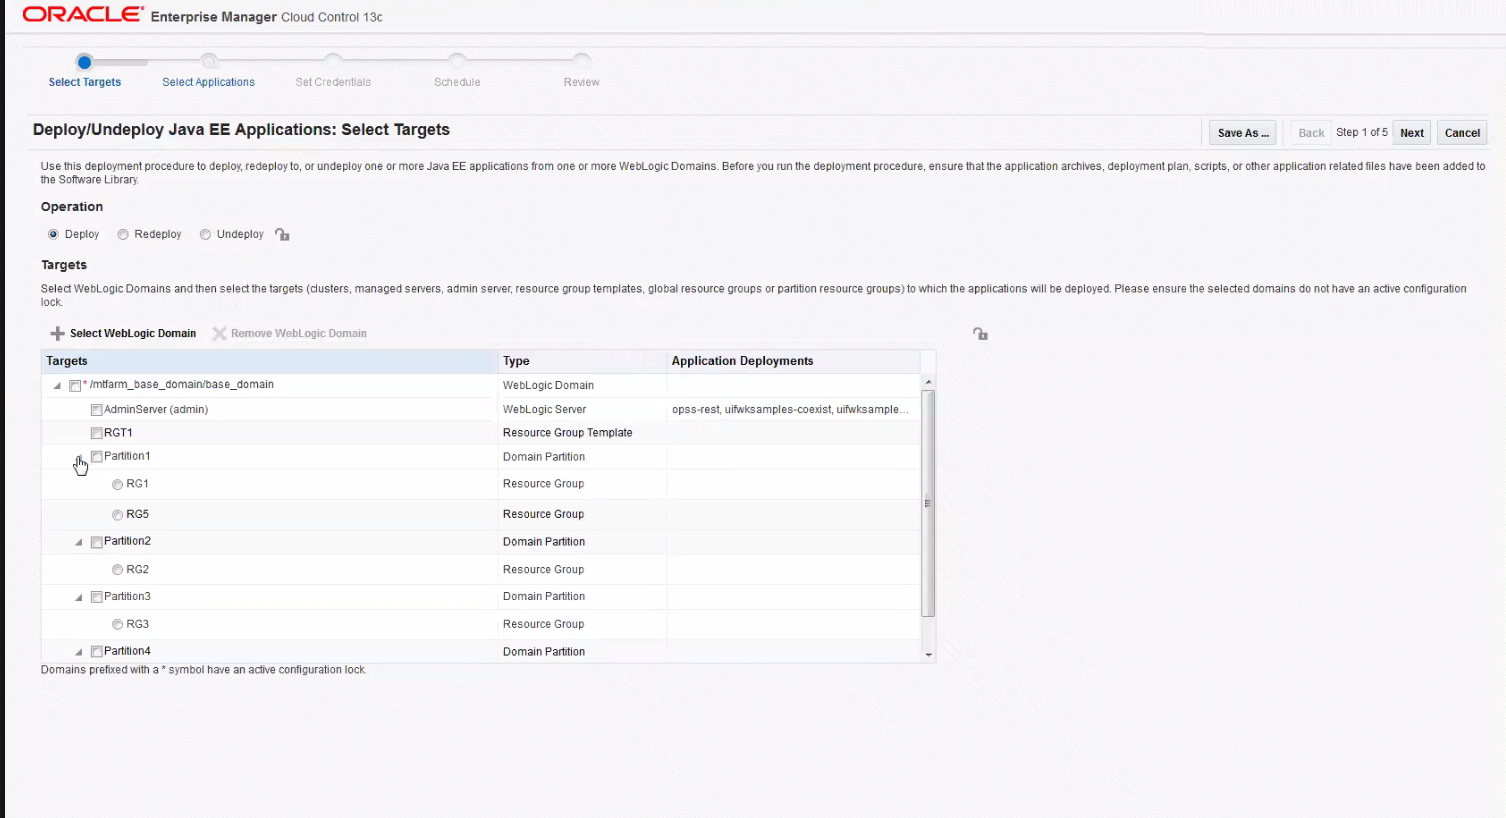
Task: Click the lock icon right of Remove WebLogic Domain
Action: (980, 334)
